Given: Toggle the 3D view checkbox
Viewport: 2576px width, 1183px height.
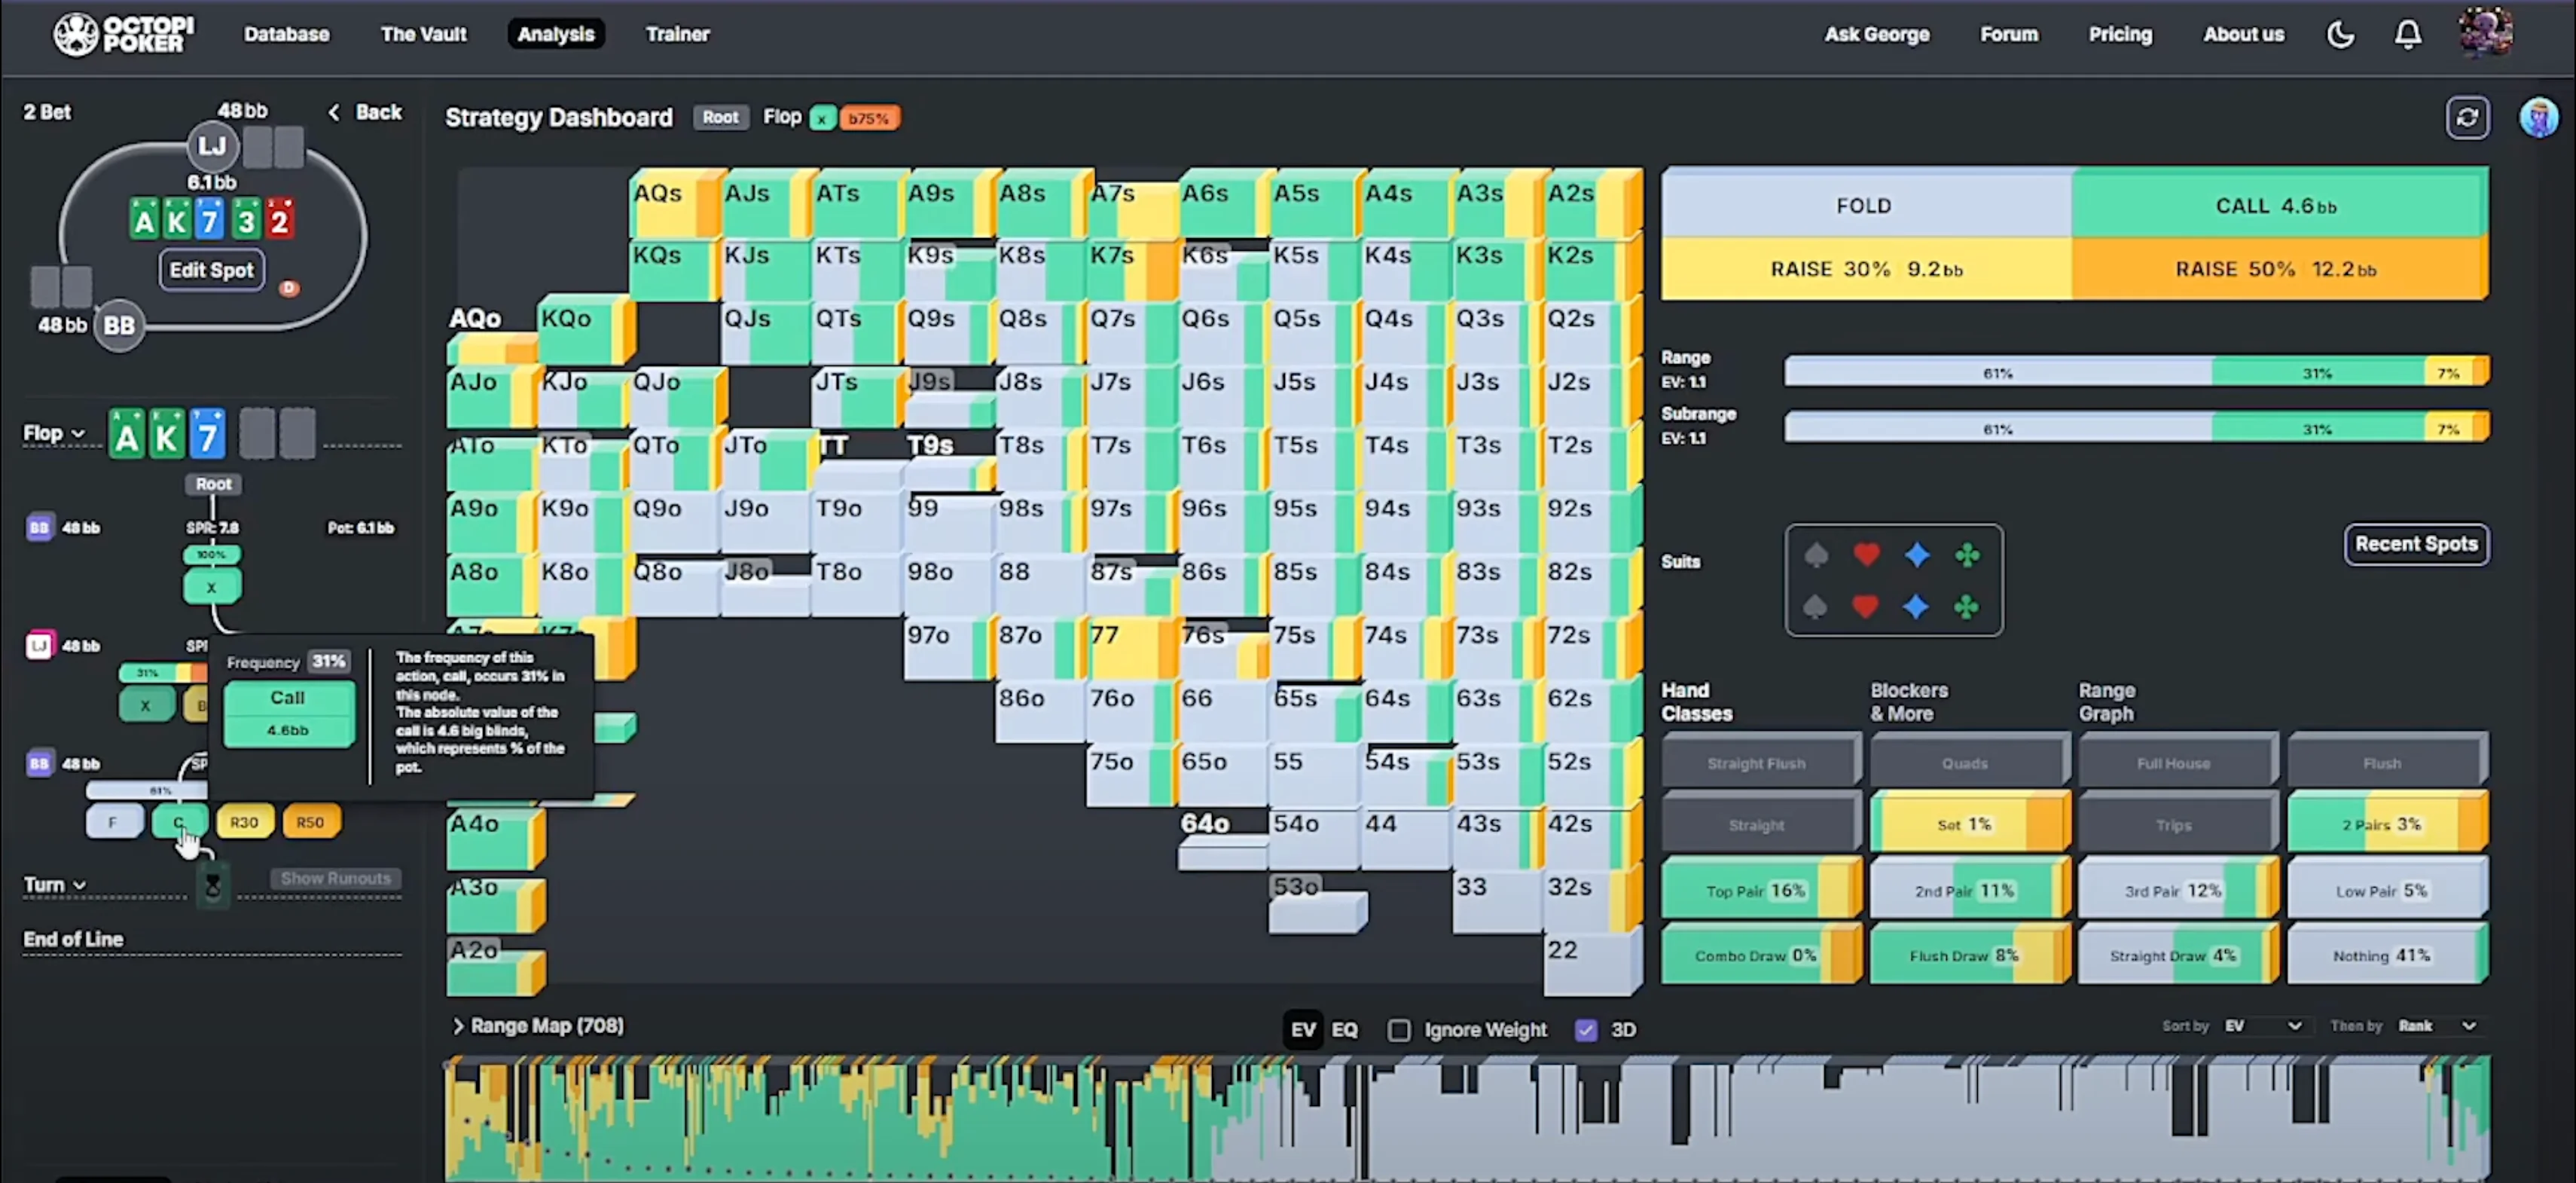Looking at the screenshot, I should pos(1586,1030).
